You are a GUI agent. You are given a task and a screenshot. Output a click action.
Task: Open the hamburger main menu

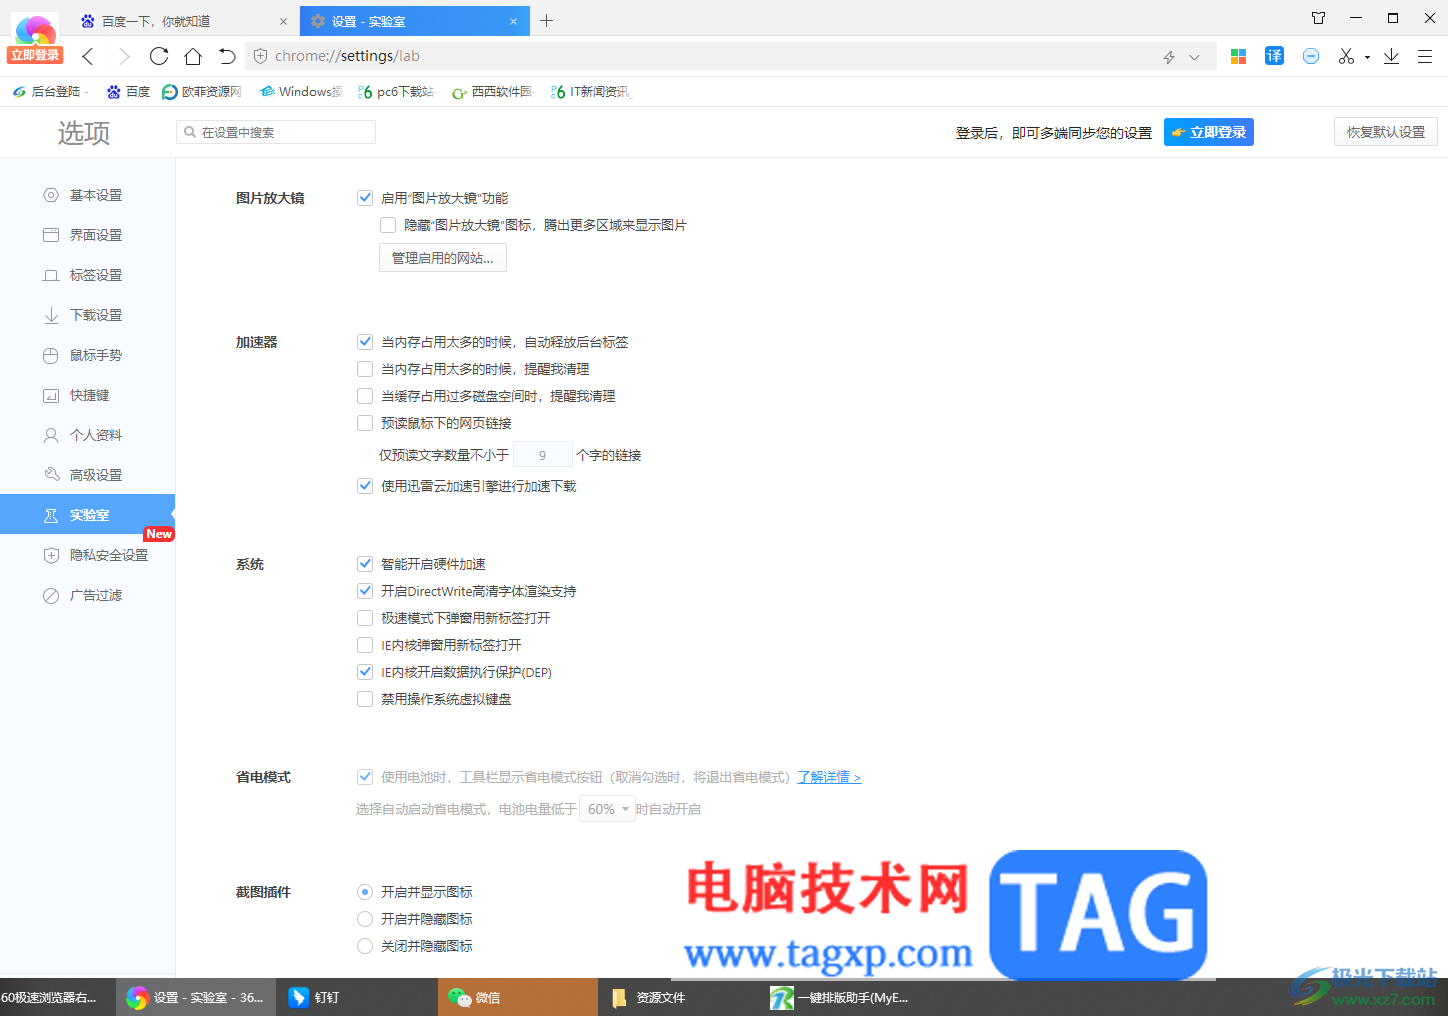[x=1425, y=56]
